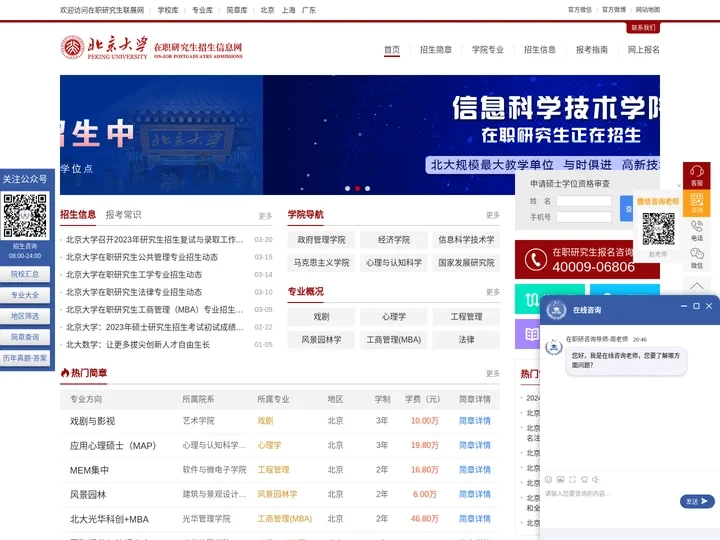Click 心理学 major in 应用心理硕士 row
The height and width of the screenshot is (540, 720).
coord(269,445)
